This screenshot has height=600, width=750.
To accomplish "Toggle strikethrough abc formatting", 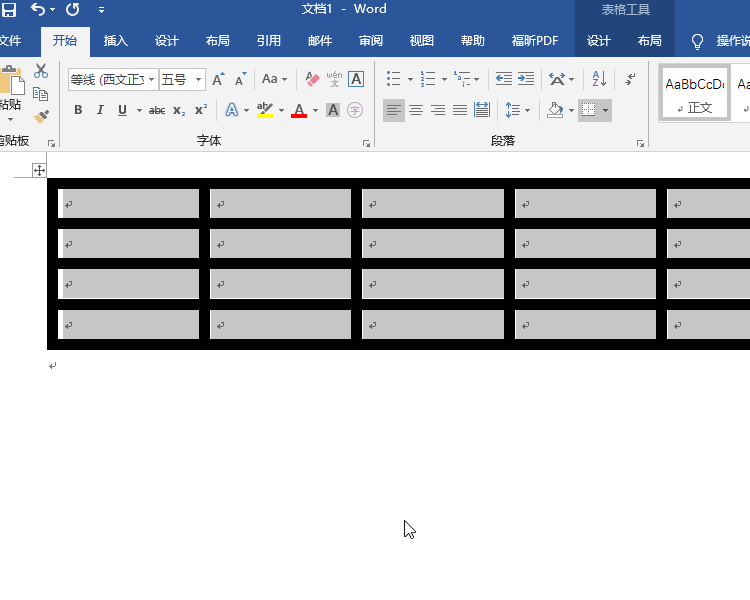I will coord(156,111).
